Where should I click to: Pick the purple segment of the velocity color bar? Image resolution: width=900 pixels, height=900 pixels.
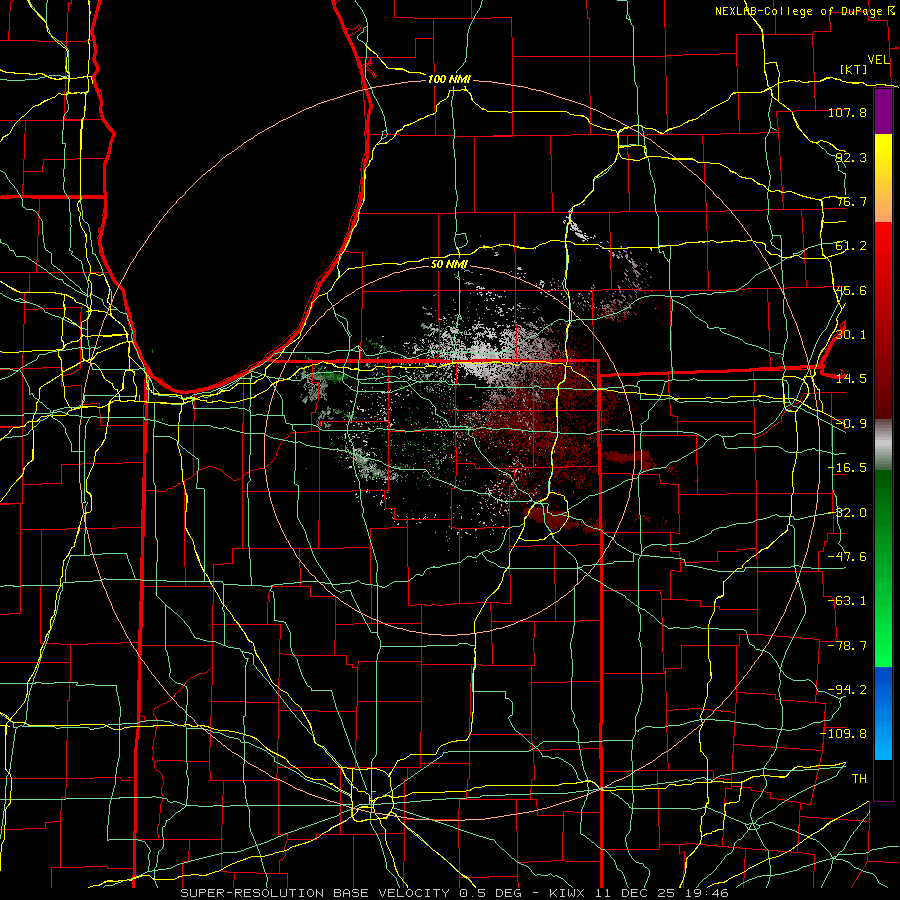[x=883, y=112]
